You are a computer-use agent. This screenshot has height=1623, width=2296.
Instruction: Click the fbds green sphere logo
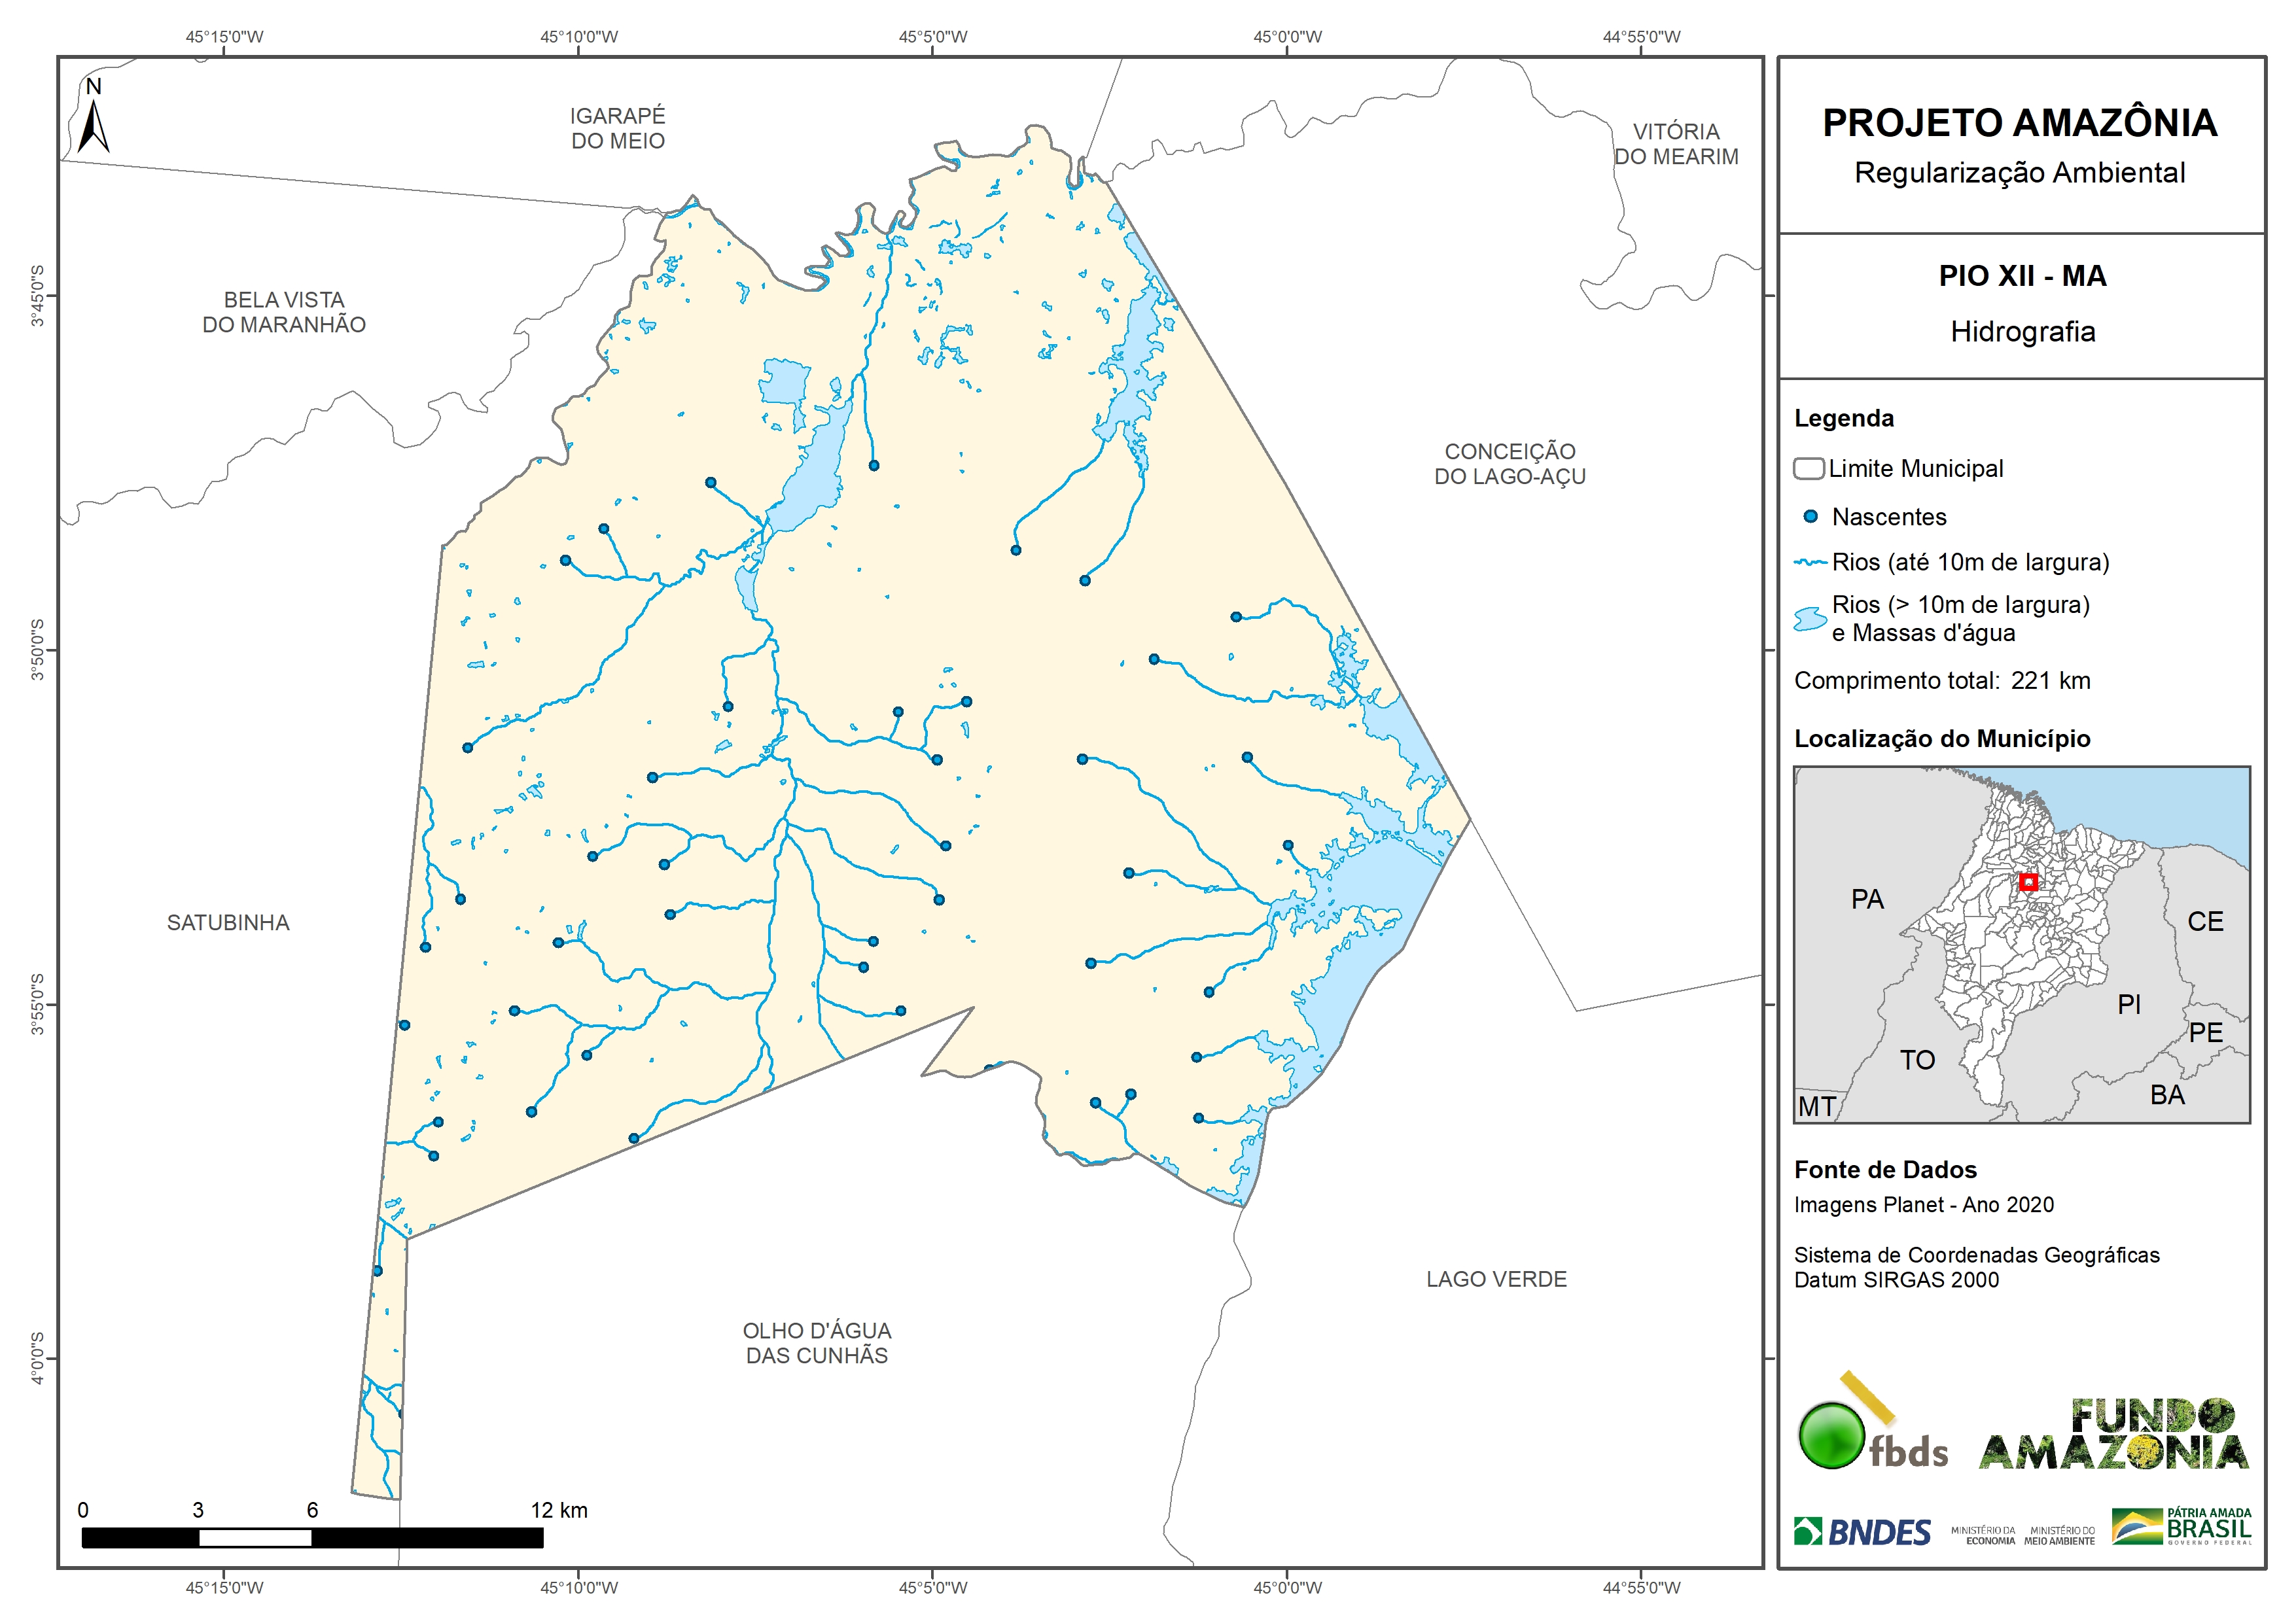(1832, 1436)
